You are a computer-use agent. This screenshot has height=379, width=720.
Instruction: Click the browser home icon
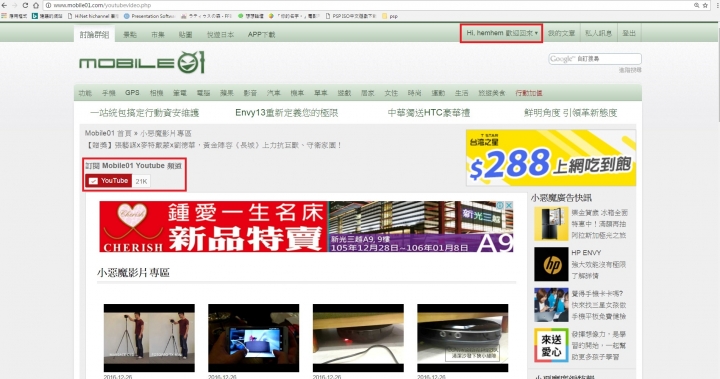35,5
